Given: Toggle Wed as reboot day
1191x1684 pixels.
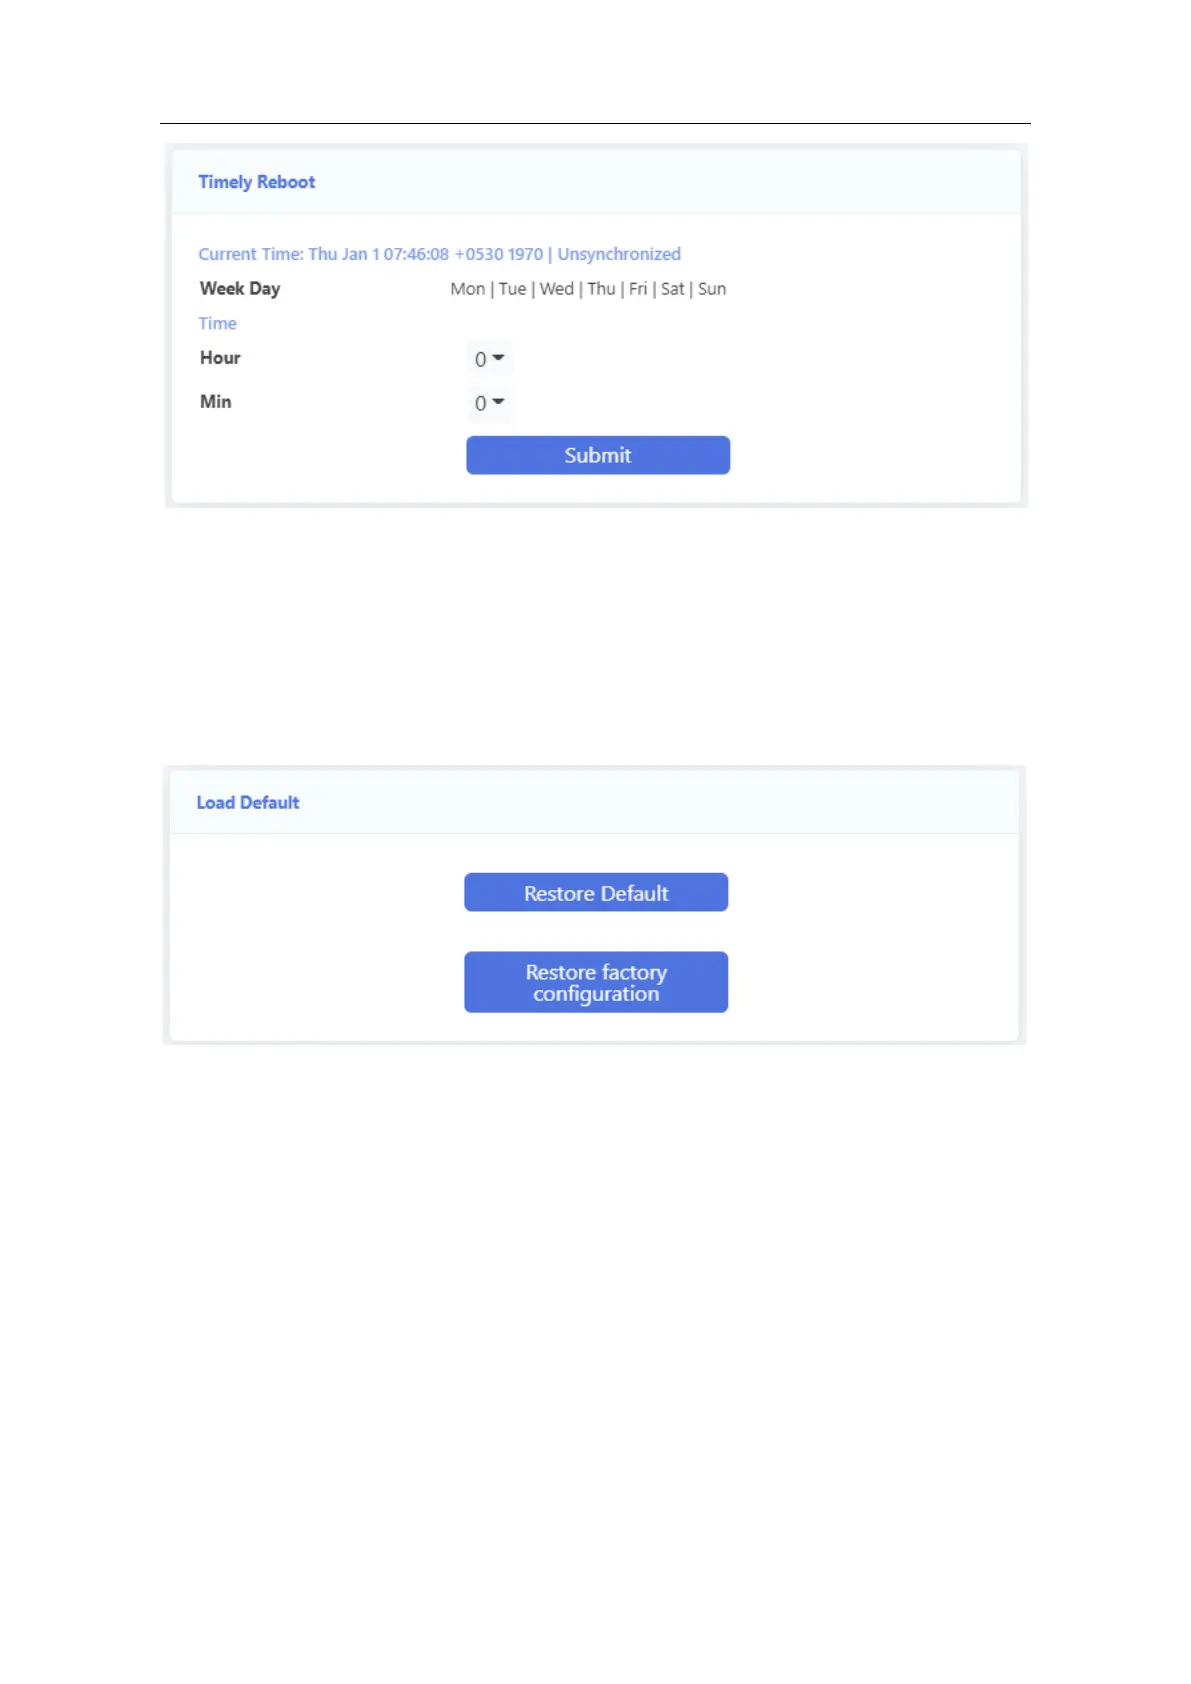Looking at the screenshot, I should [x=556, y=289].
